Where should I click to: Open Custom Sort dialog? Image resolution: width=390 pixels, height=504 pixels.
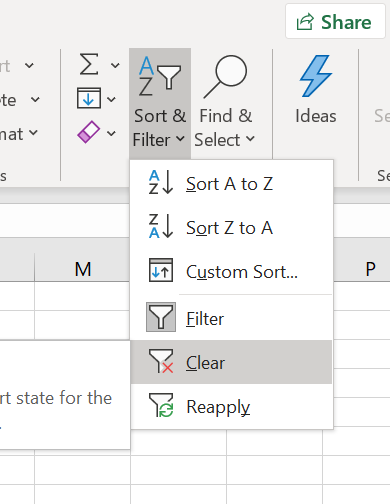(x=231, y=272)
